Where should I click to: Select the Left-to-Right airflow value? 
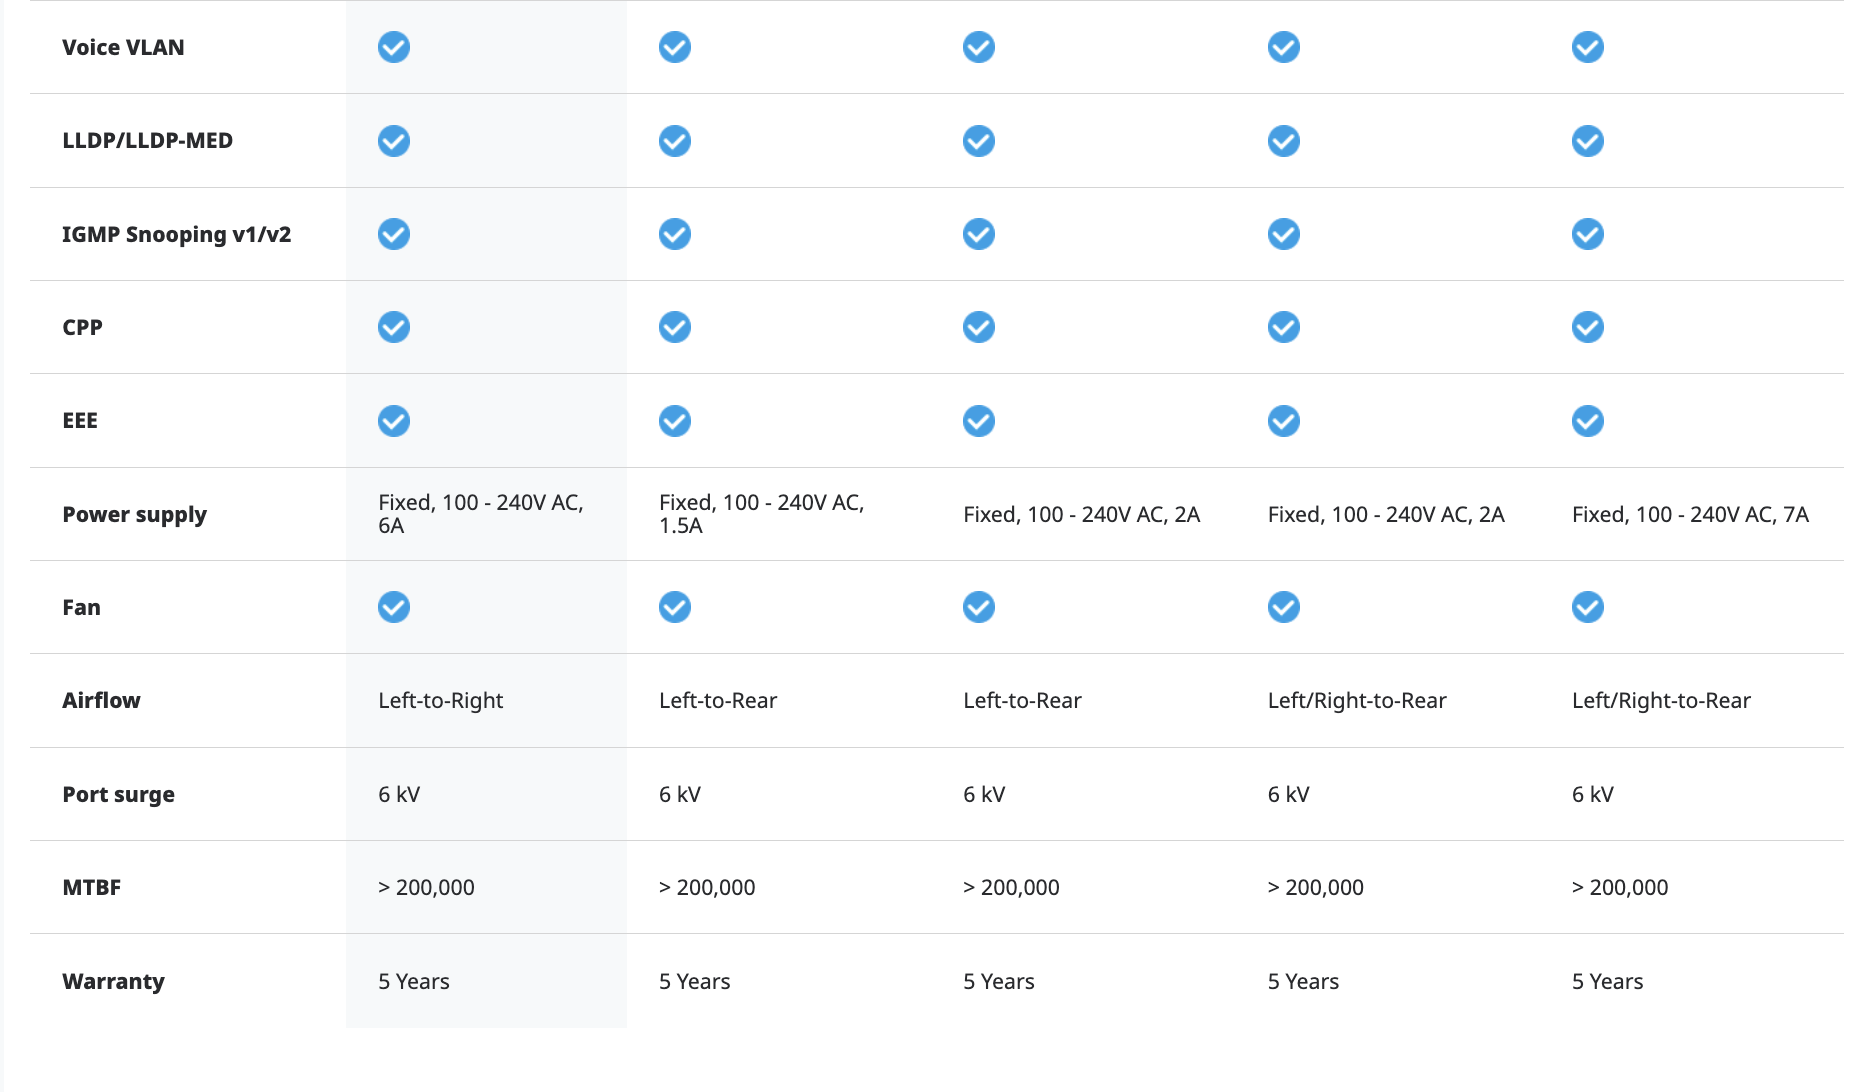(x=440, y=700)
